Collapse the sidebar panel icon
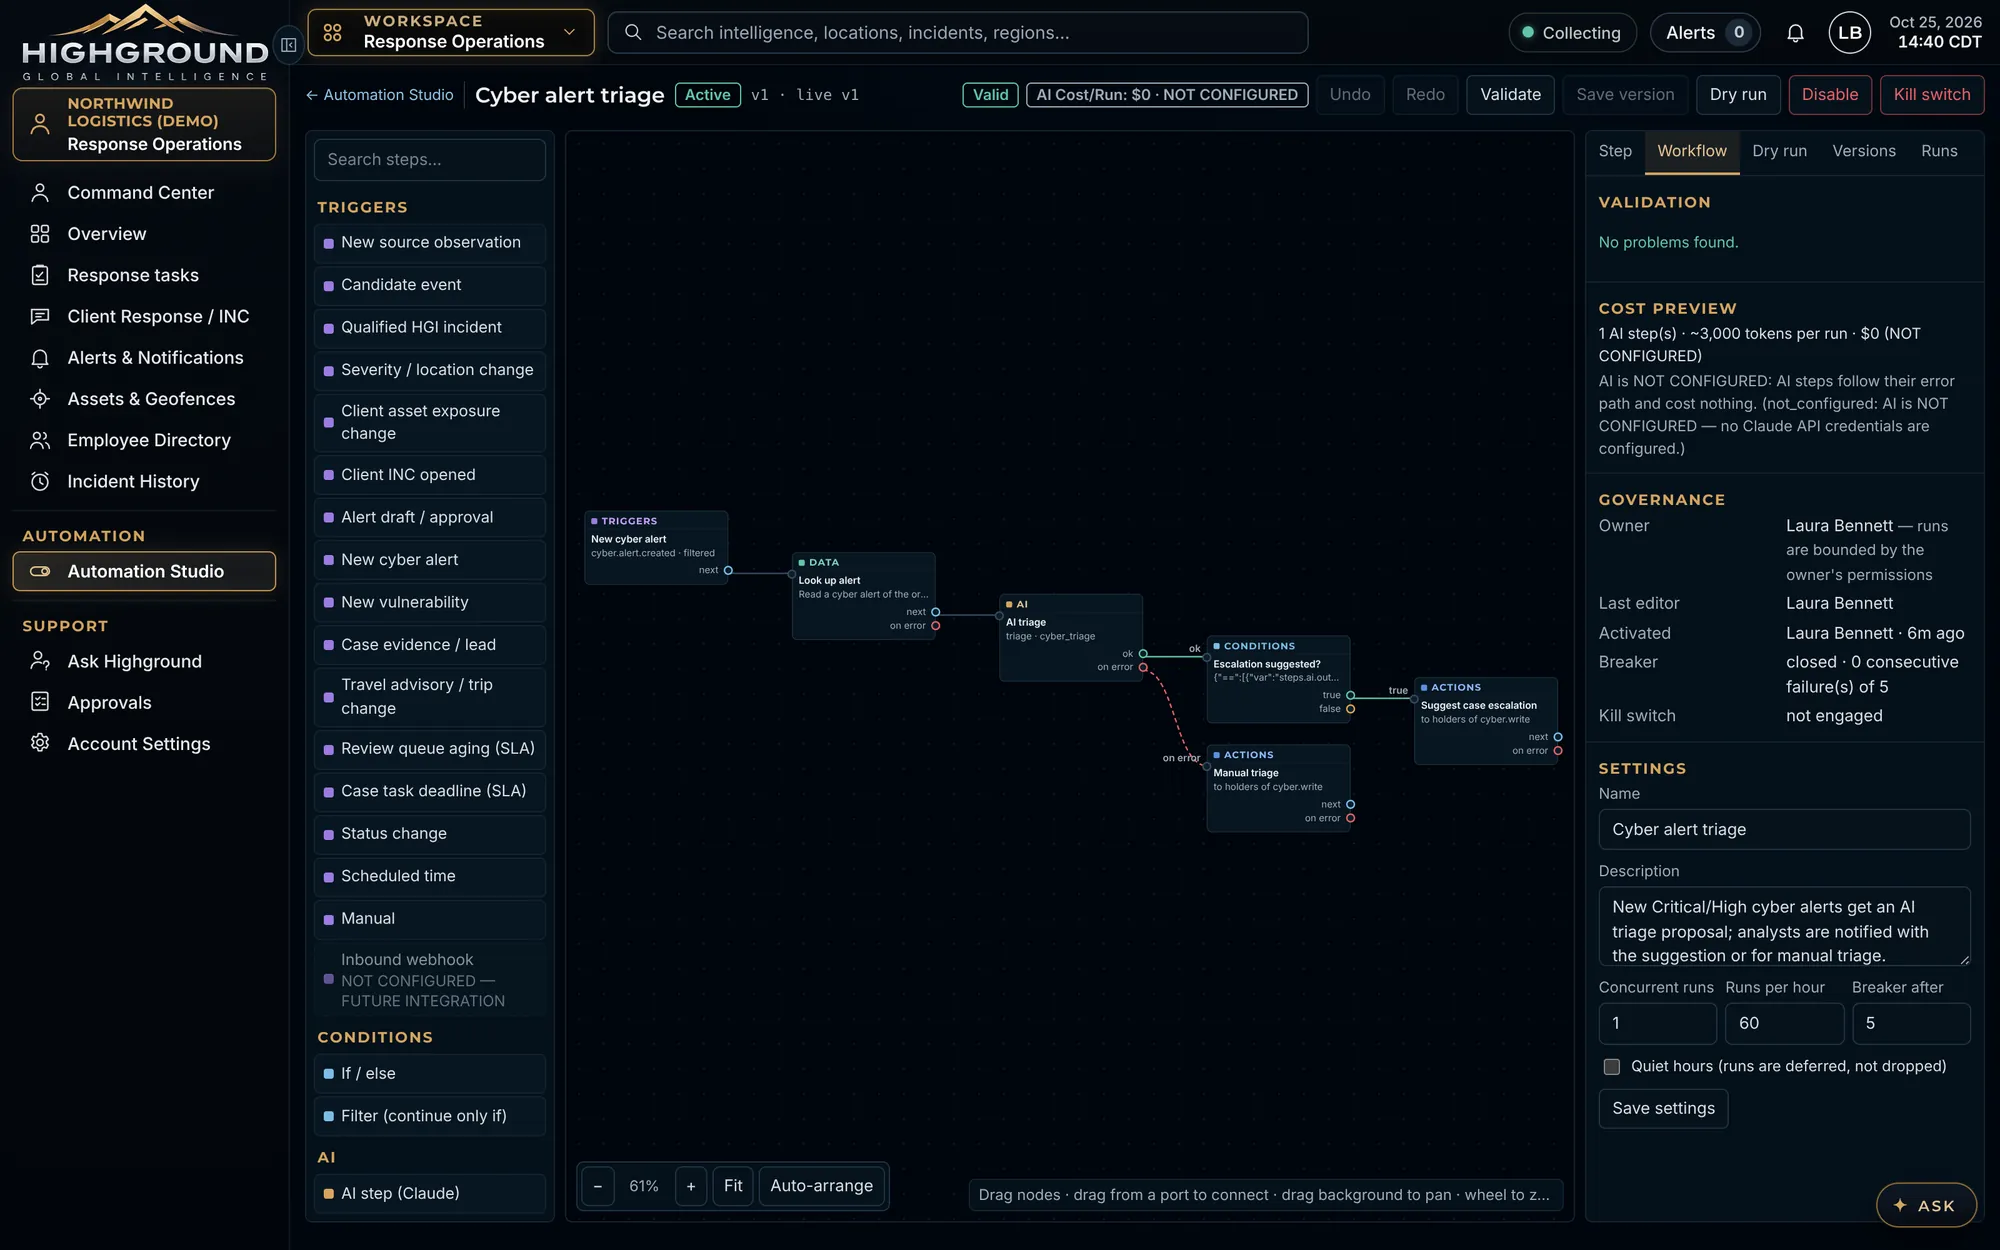Viewport: 2000px width, 1250px height. pos(288,45)
